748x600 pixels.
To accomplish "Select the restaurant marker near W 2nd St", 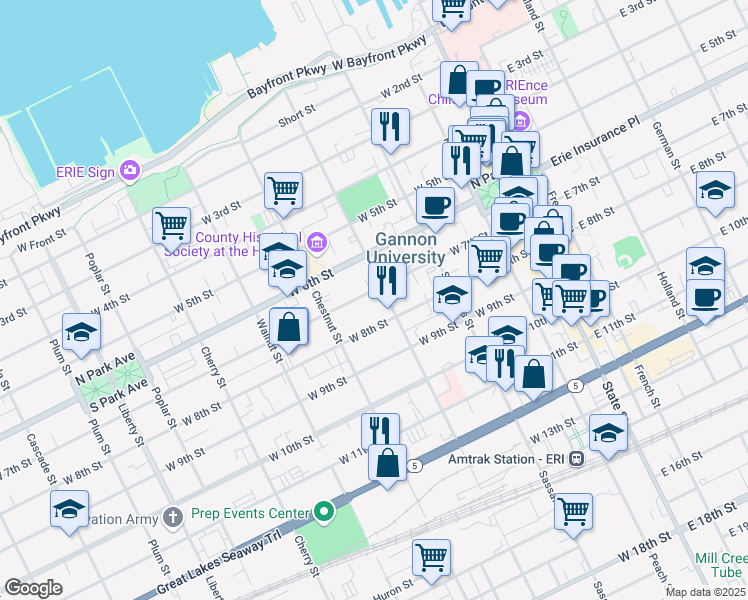I will tap(391, 128).
